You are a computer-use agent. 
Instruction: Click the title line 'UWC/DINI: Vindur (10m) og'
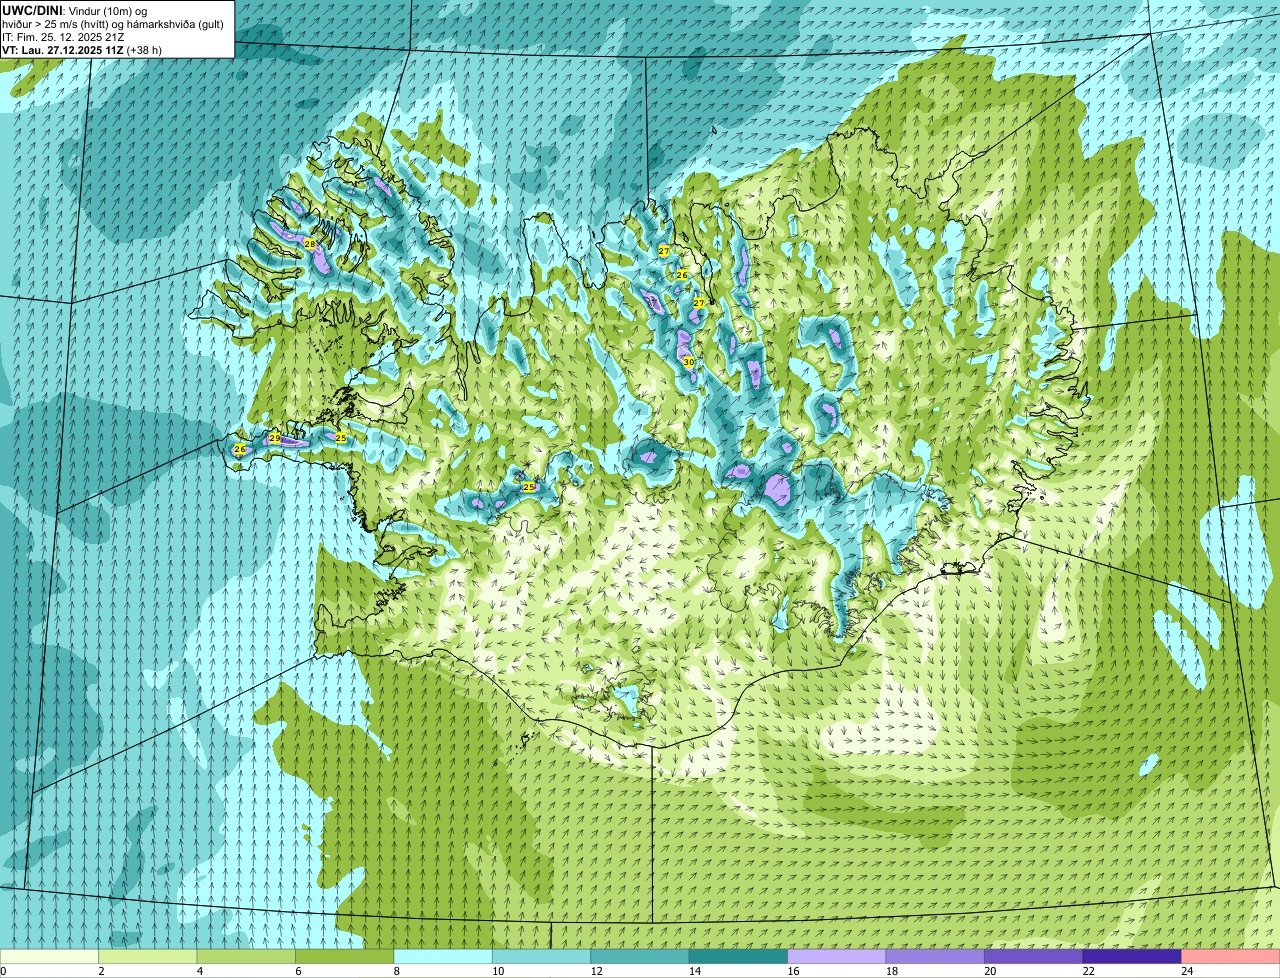[75, 11]
